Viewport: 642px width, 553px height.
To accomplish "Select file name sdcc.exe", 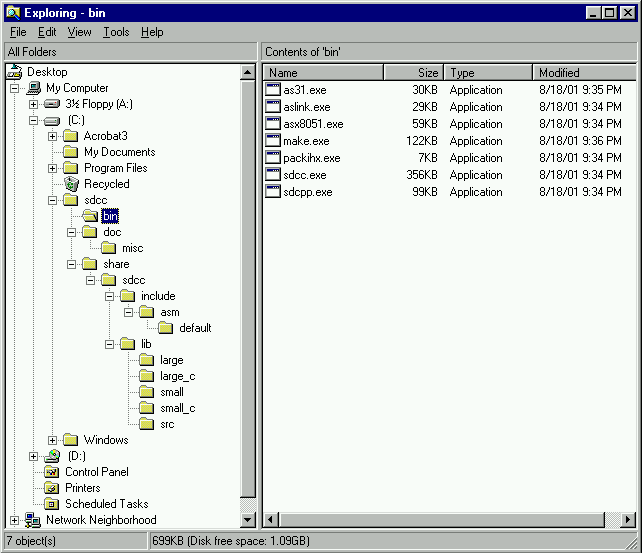I will (x=305, y=175).
